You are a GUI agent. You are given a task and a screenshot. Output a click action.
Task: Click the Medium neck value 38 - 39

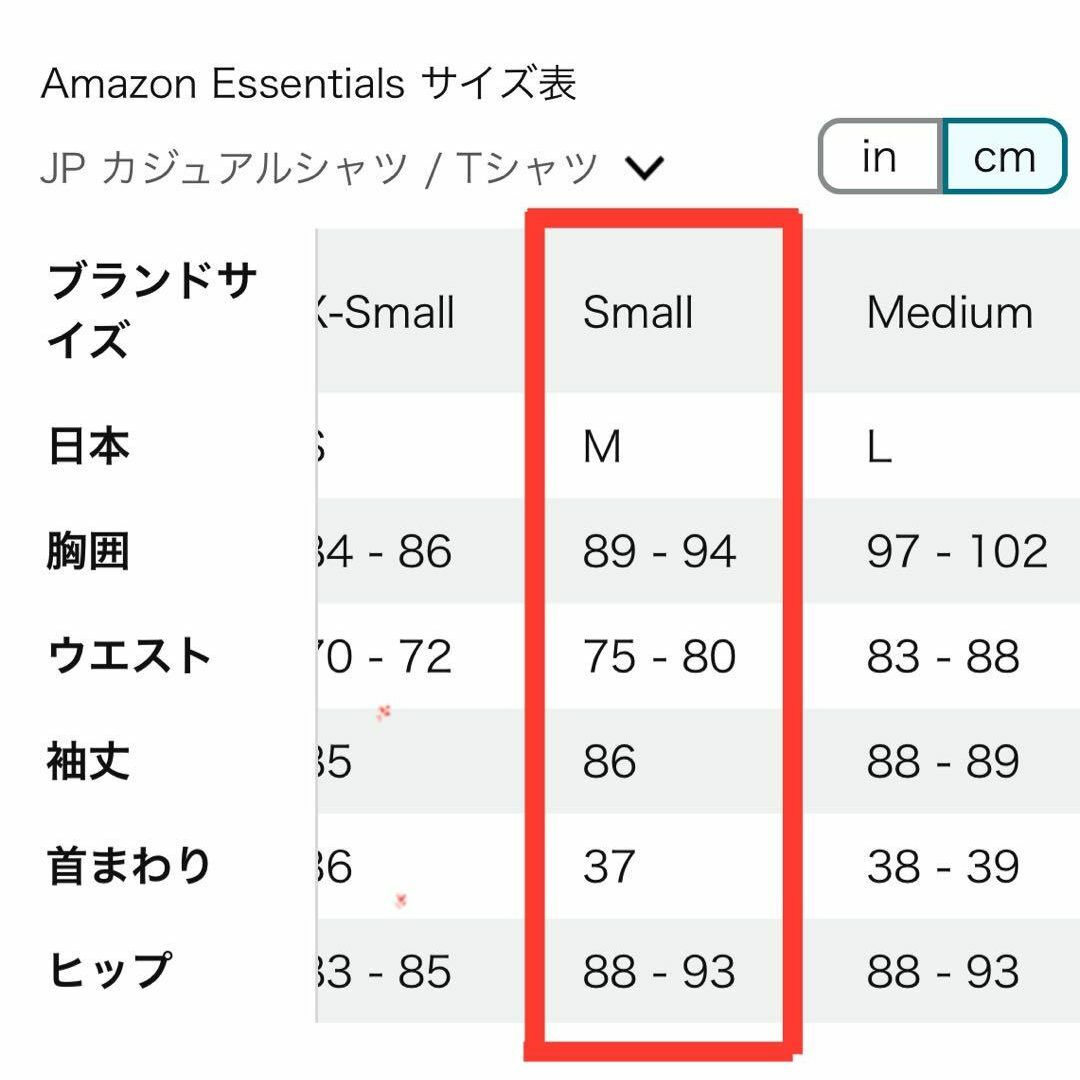[x=943, y=866]
